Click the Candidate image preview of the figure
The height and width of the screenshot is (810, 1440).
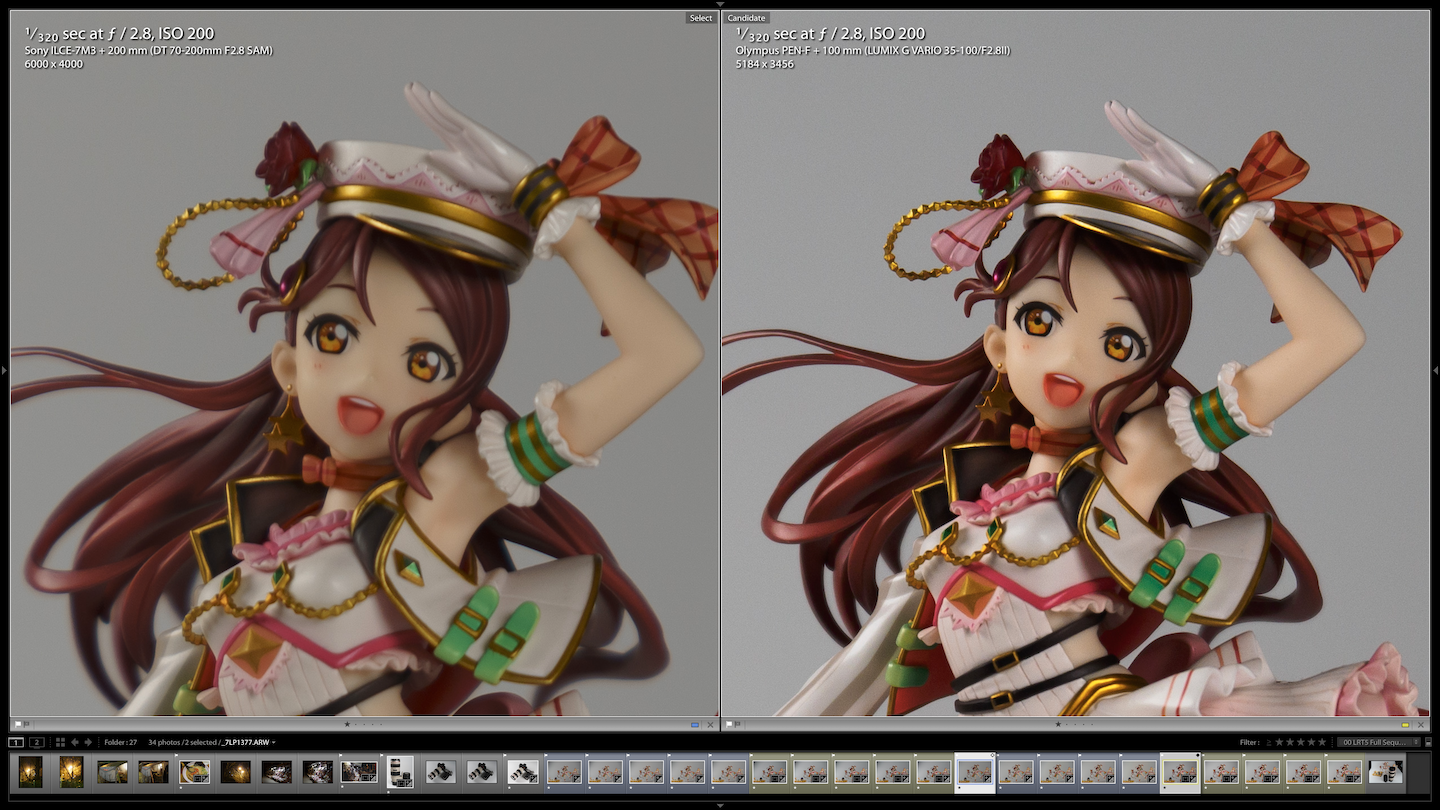1076,364
